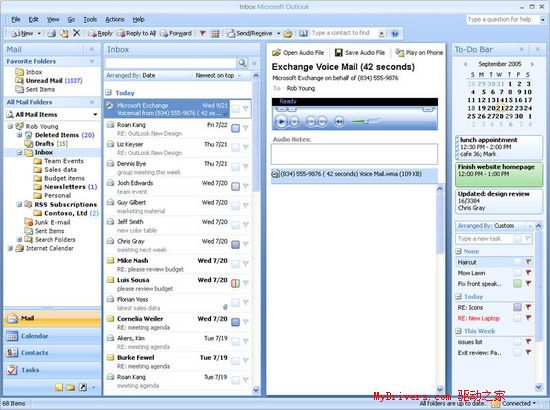Screen dimensions: 550x410
Task: Play the voice mail audio
Action: click(x=281, y=122)
